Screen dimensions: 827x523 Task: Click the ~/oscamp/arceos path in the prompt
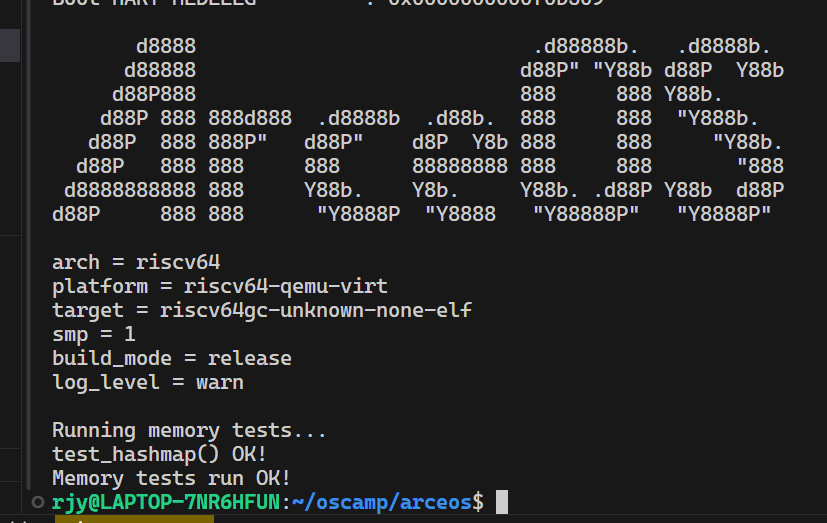coord(382,502)
